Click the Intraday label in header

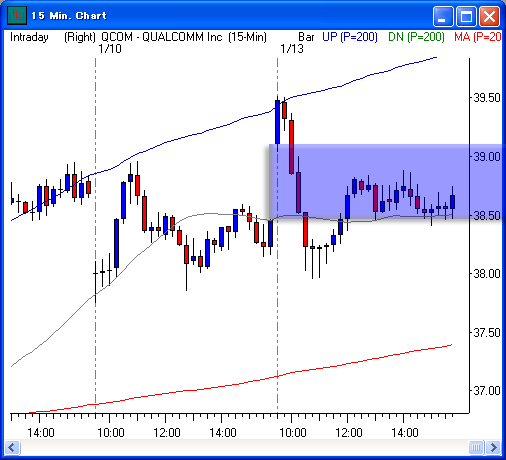[x=29, y=37]
